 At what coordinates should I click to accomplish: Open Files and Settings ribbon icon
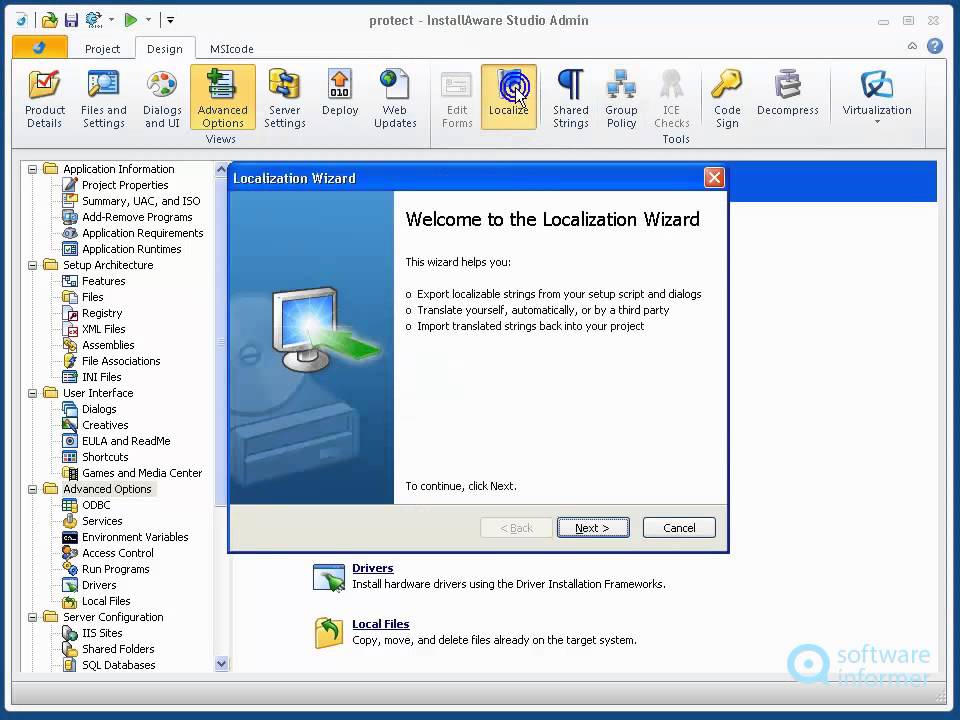[x=103, y=98]
